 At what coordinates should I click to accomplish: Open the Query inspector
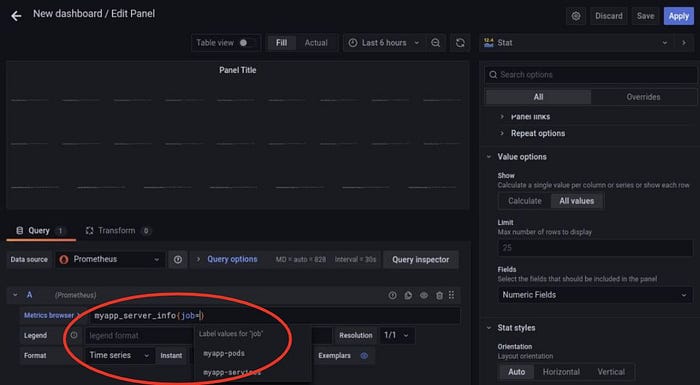point(421,259)
